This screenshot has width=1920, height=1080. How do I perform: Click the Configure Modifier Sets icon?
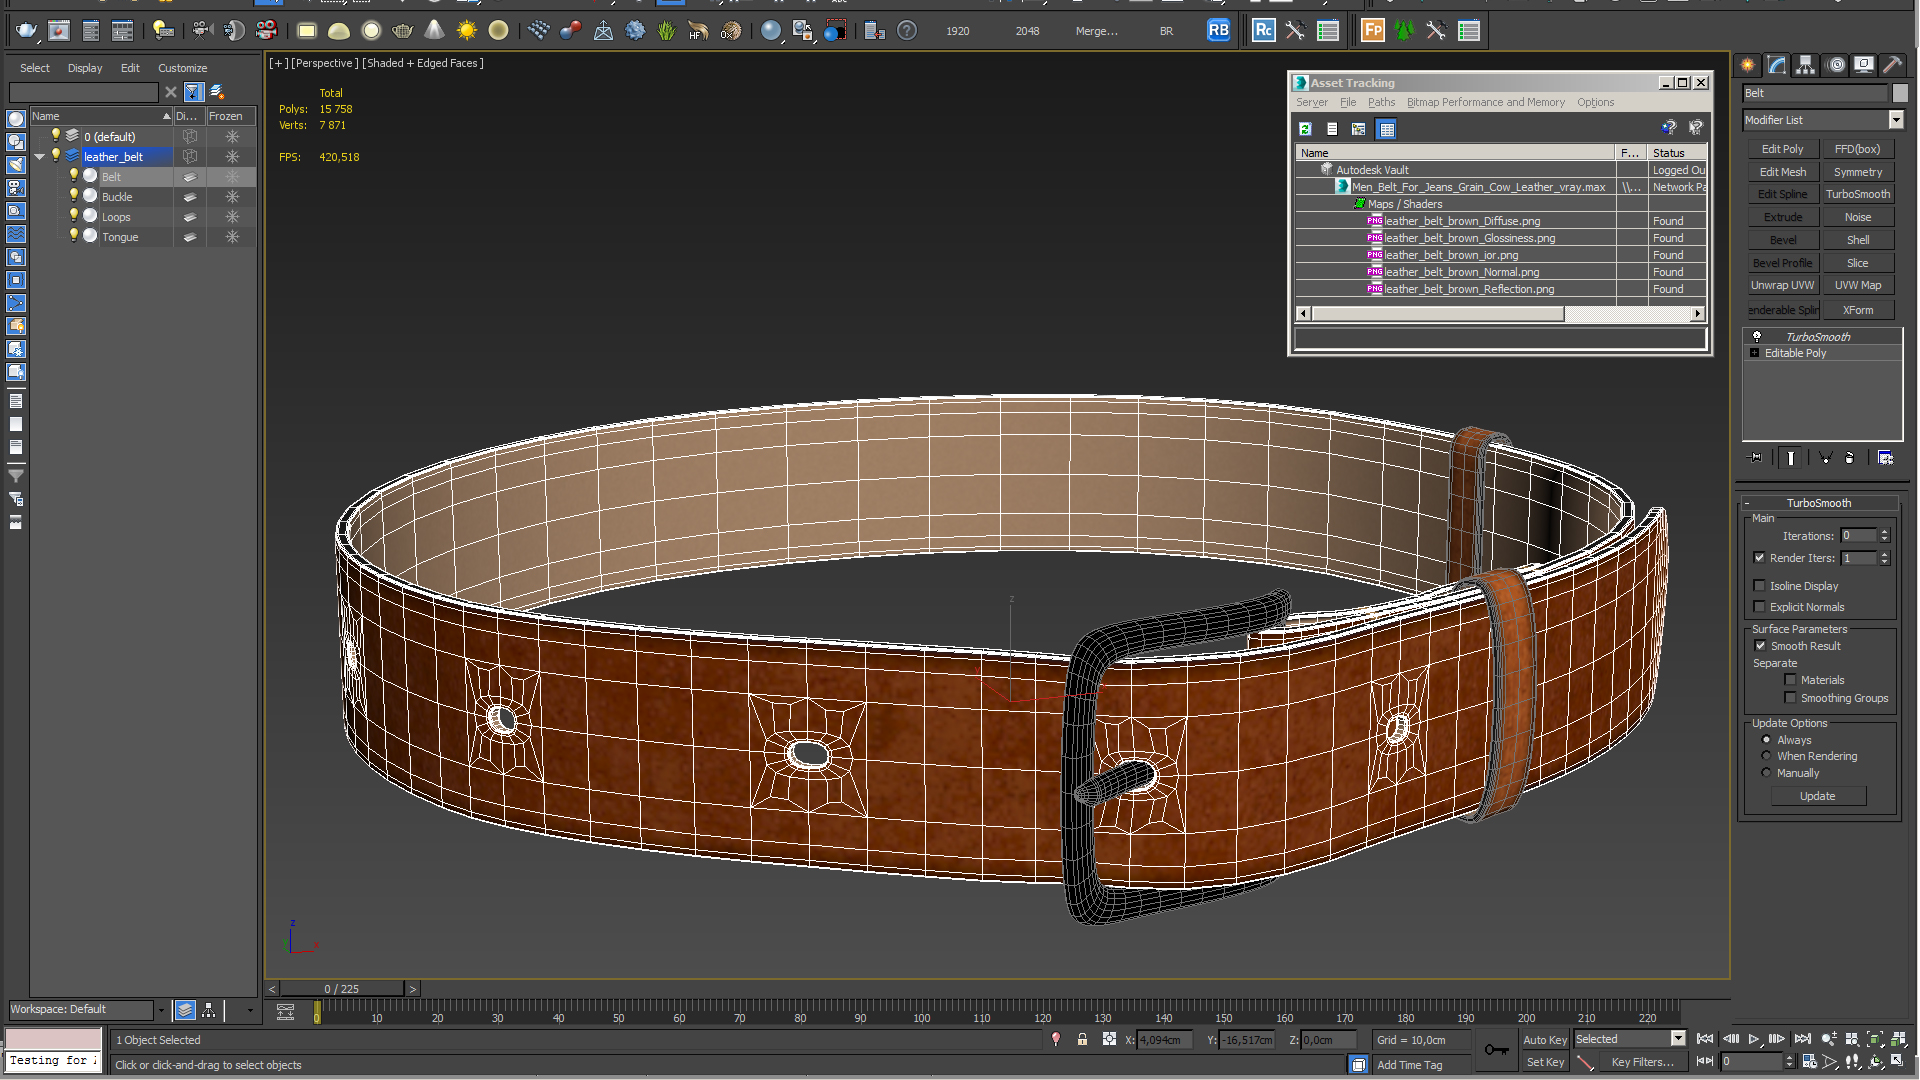pyautogui.click(x=1886, y=458)
